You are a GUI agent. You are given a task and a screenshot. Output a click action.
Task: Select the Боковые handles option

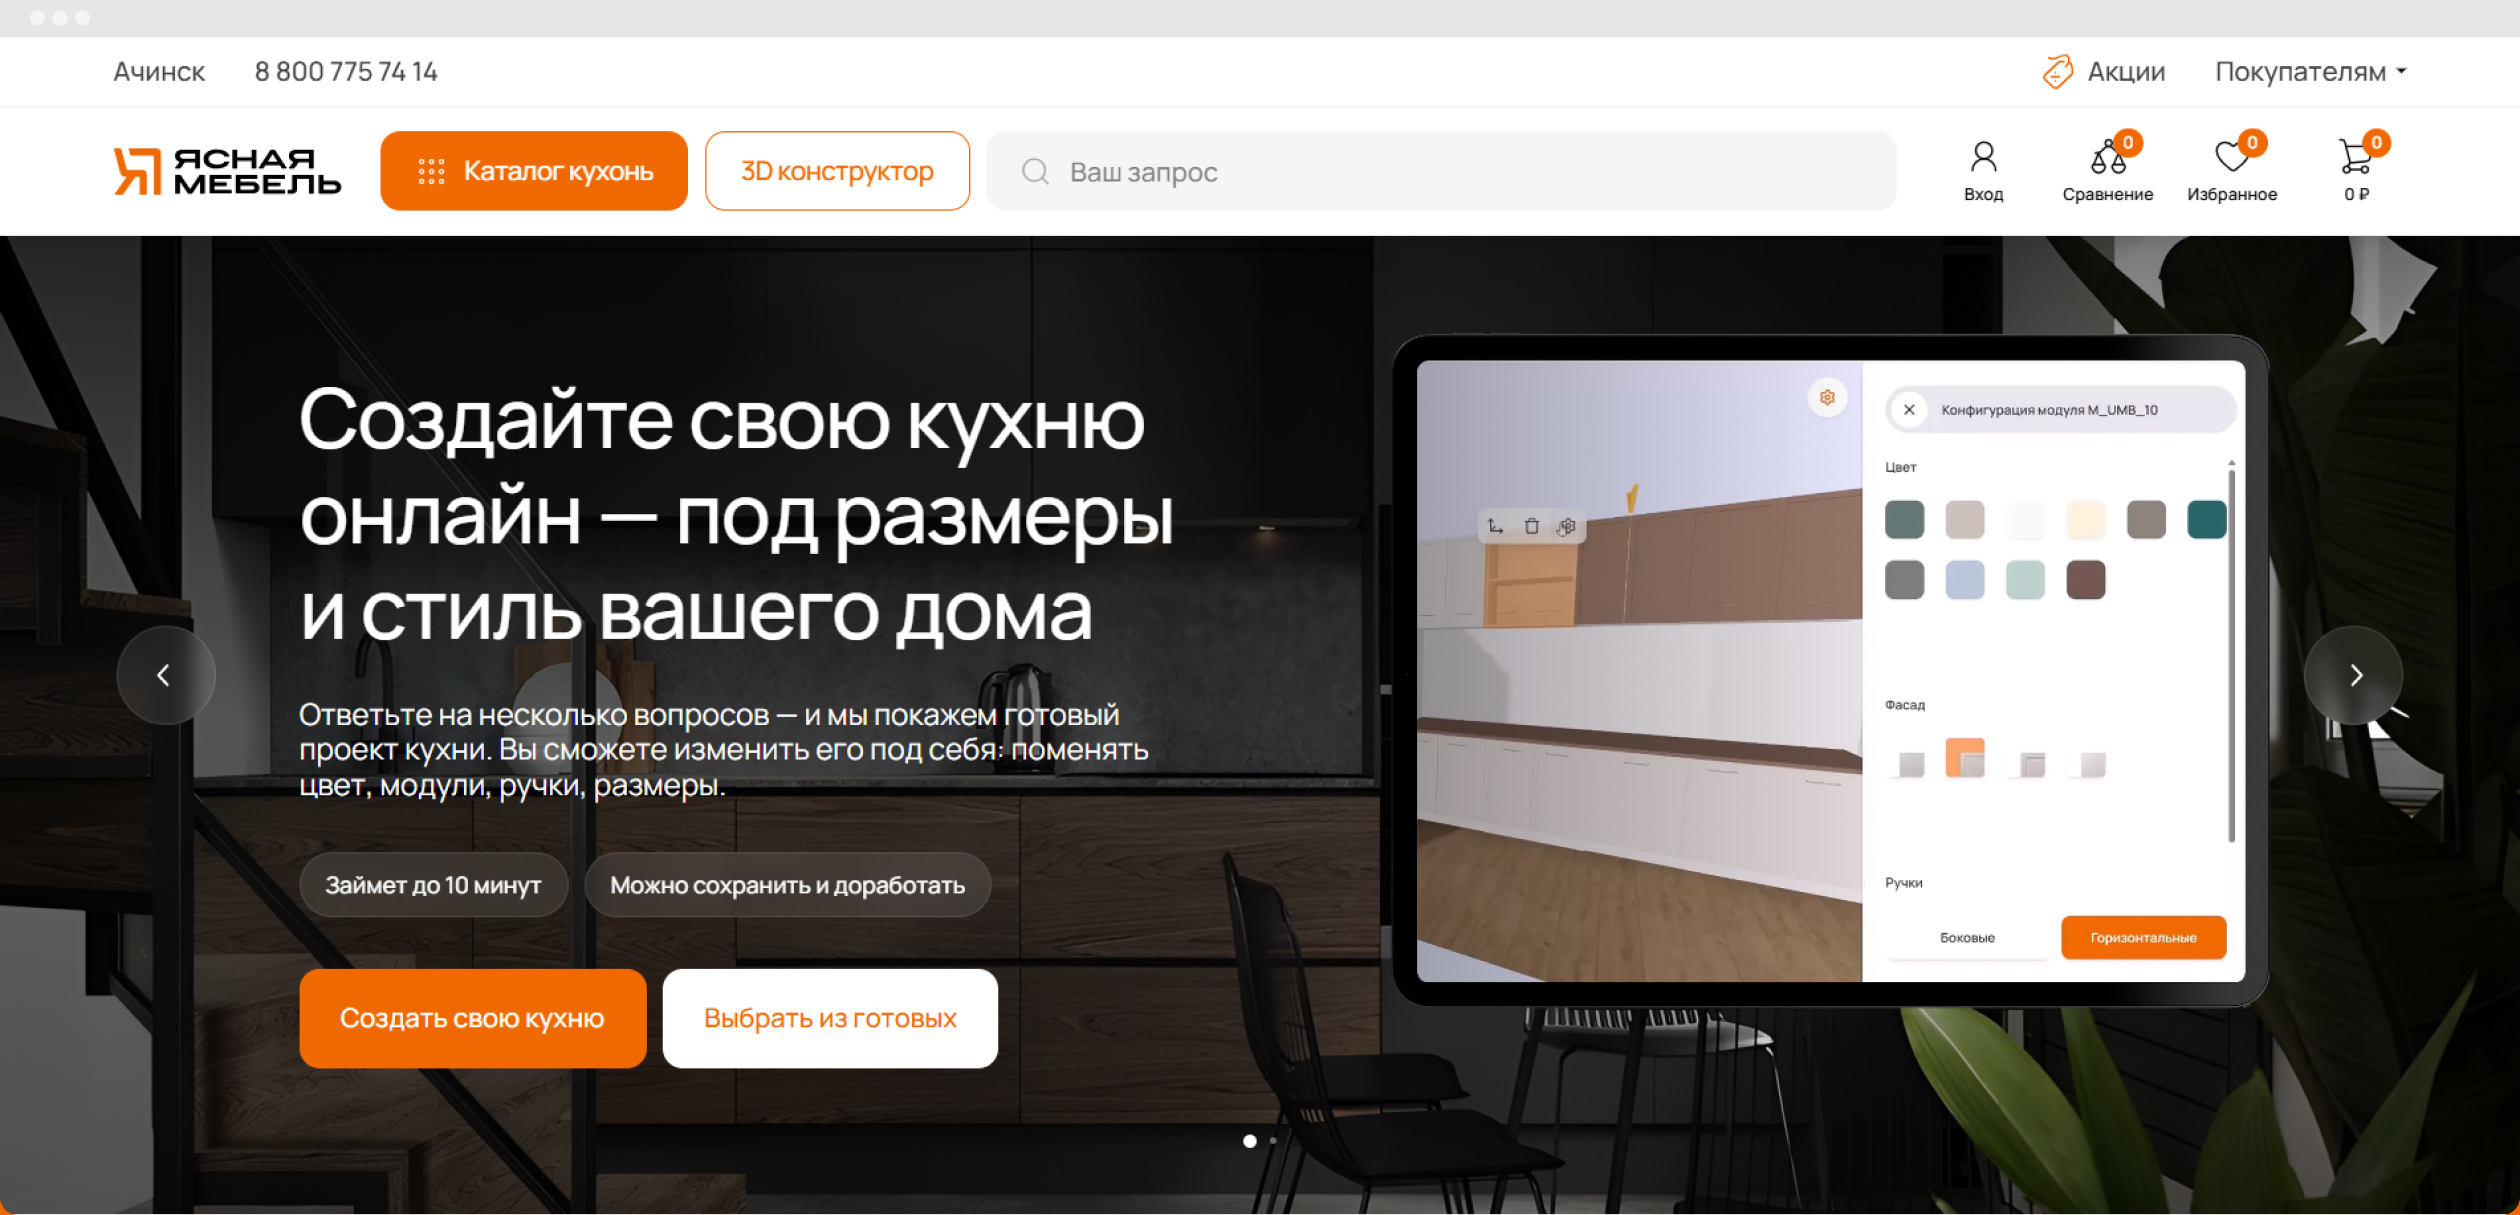tap(1967, 938)
